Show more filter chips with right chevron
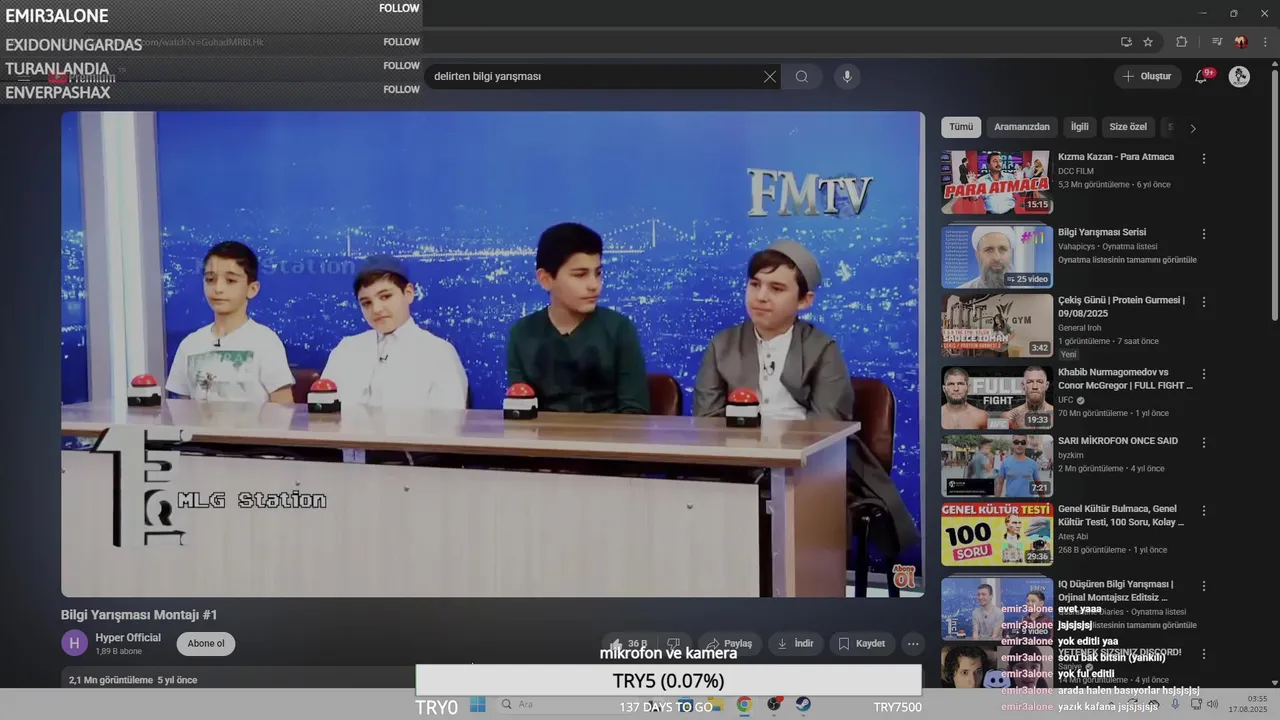The image size is (1280, 720). tap(1192, 128)
